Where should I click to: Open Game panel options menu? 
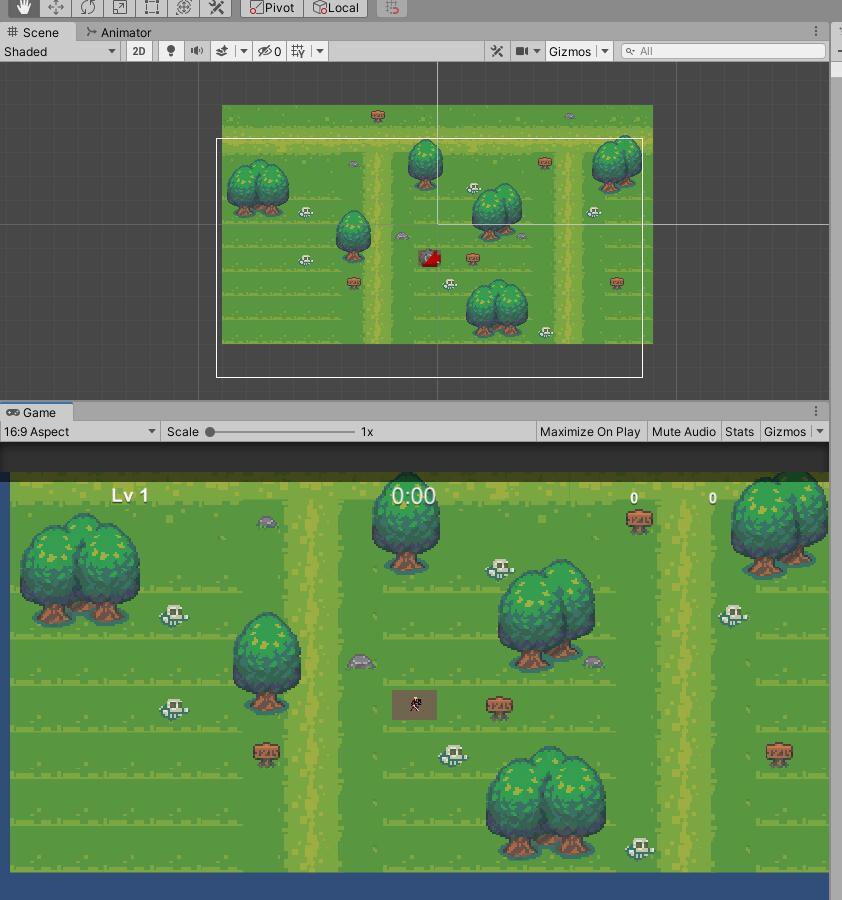pos(816,411)
